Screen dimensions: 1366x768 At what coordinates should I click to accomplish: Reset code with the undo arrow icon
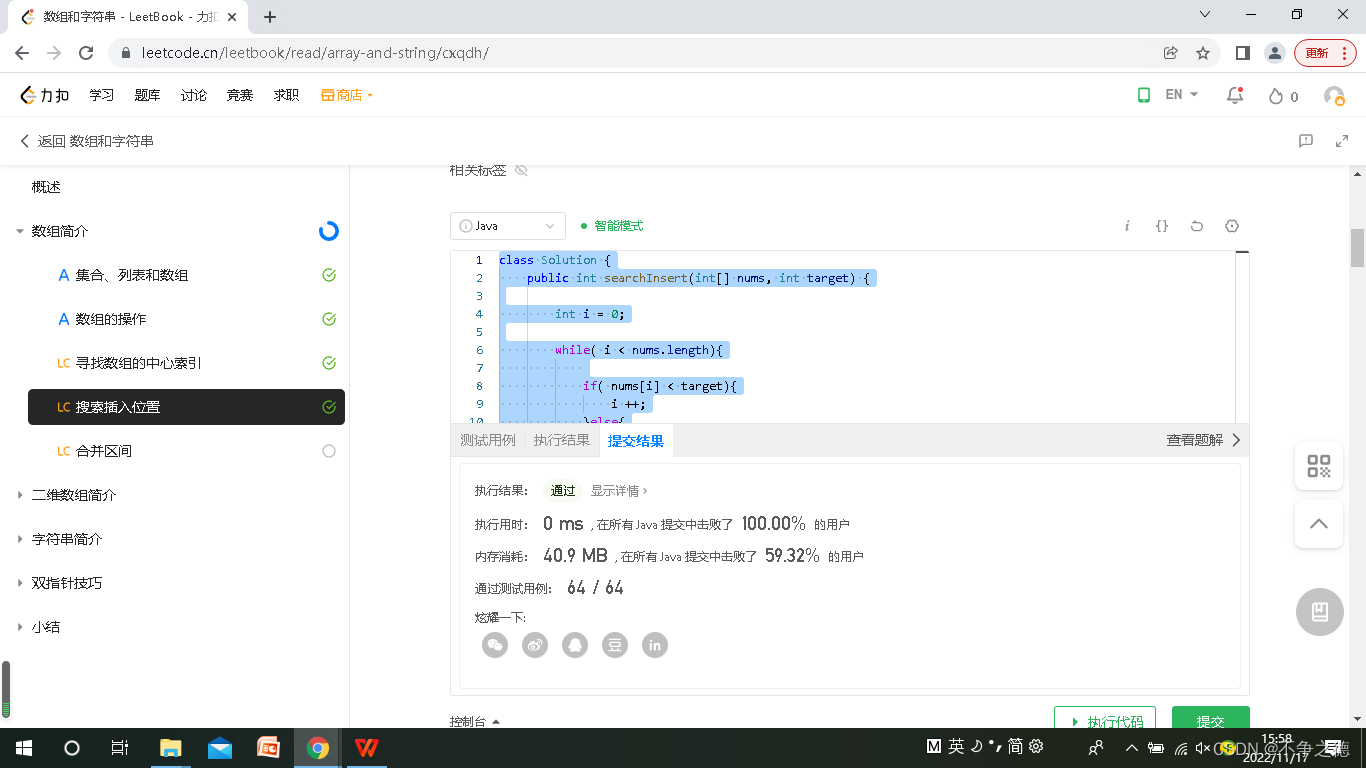click(1197, 226)
